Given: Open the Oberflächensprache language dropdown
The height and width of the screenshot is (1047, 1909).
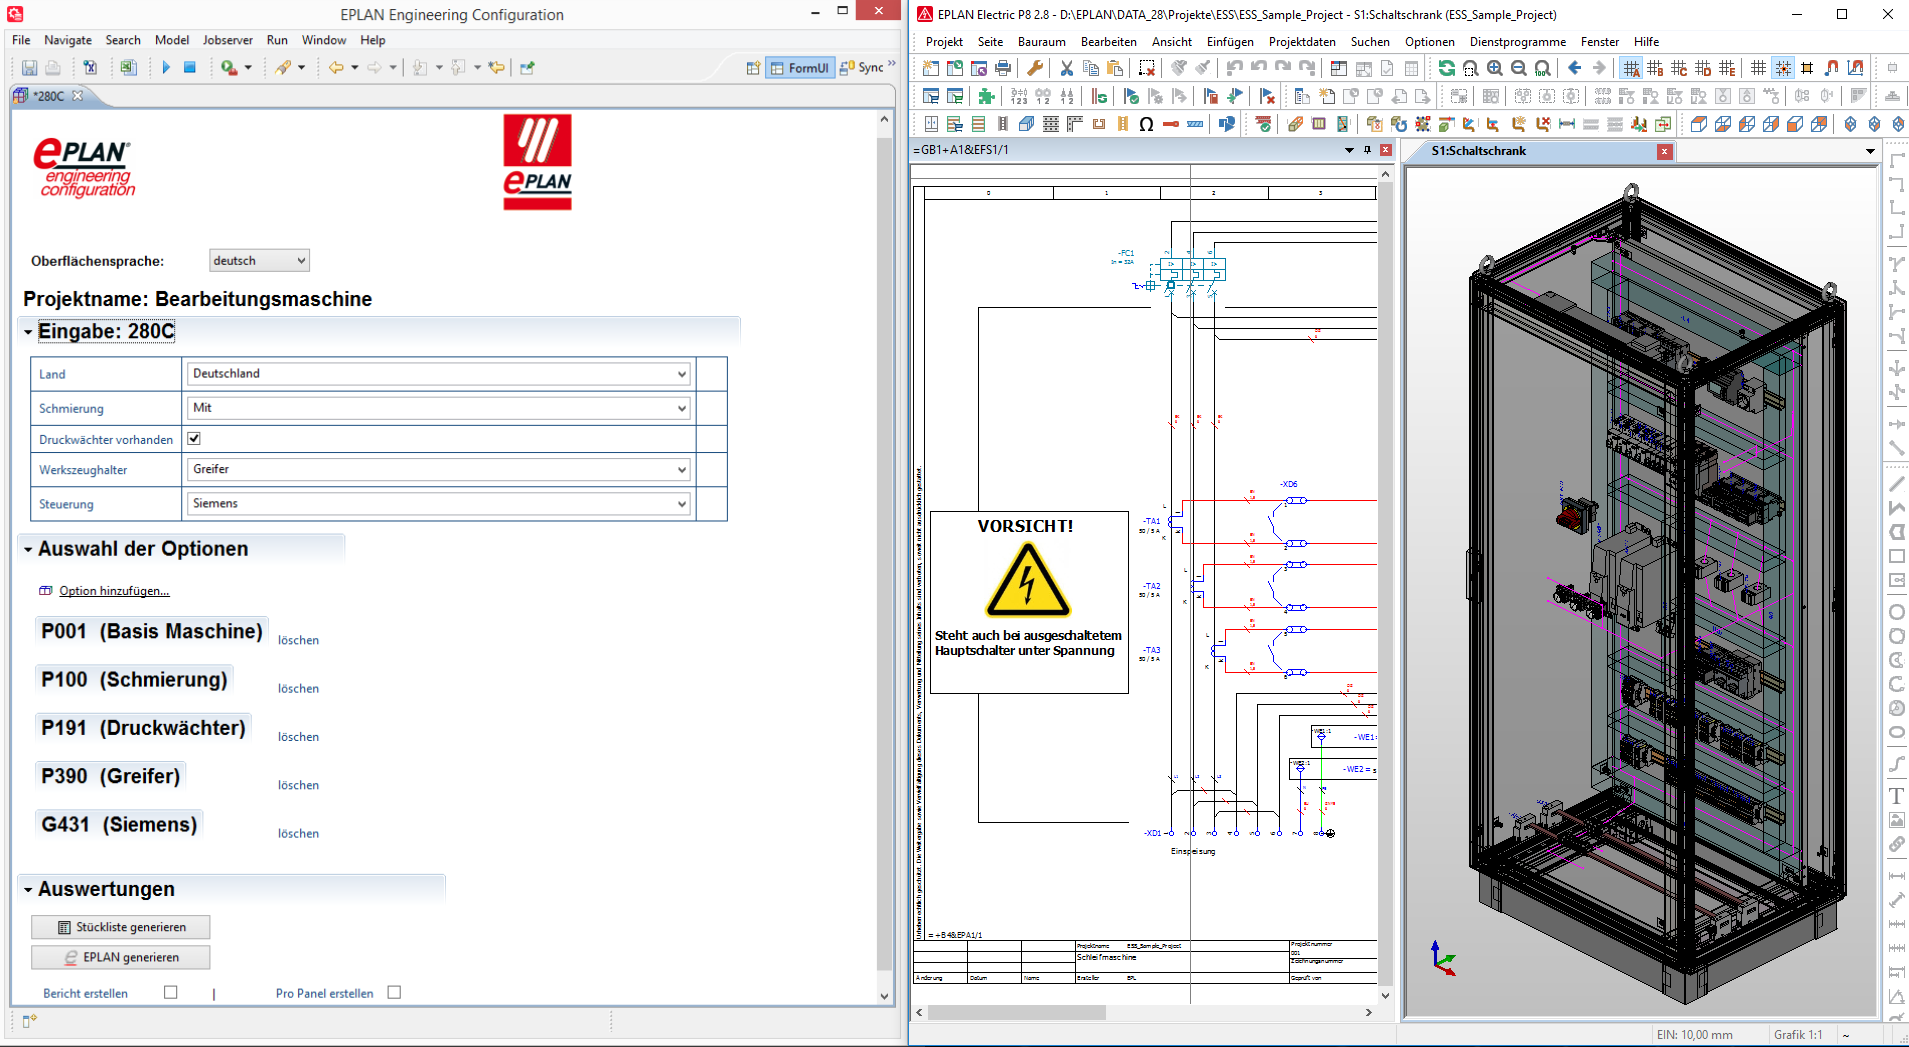Looking at the screenshot, I should coord(259,260).
